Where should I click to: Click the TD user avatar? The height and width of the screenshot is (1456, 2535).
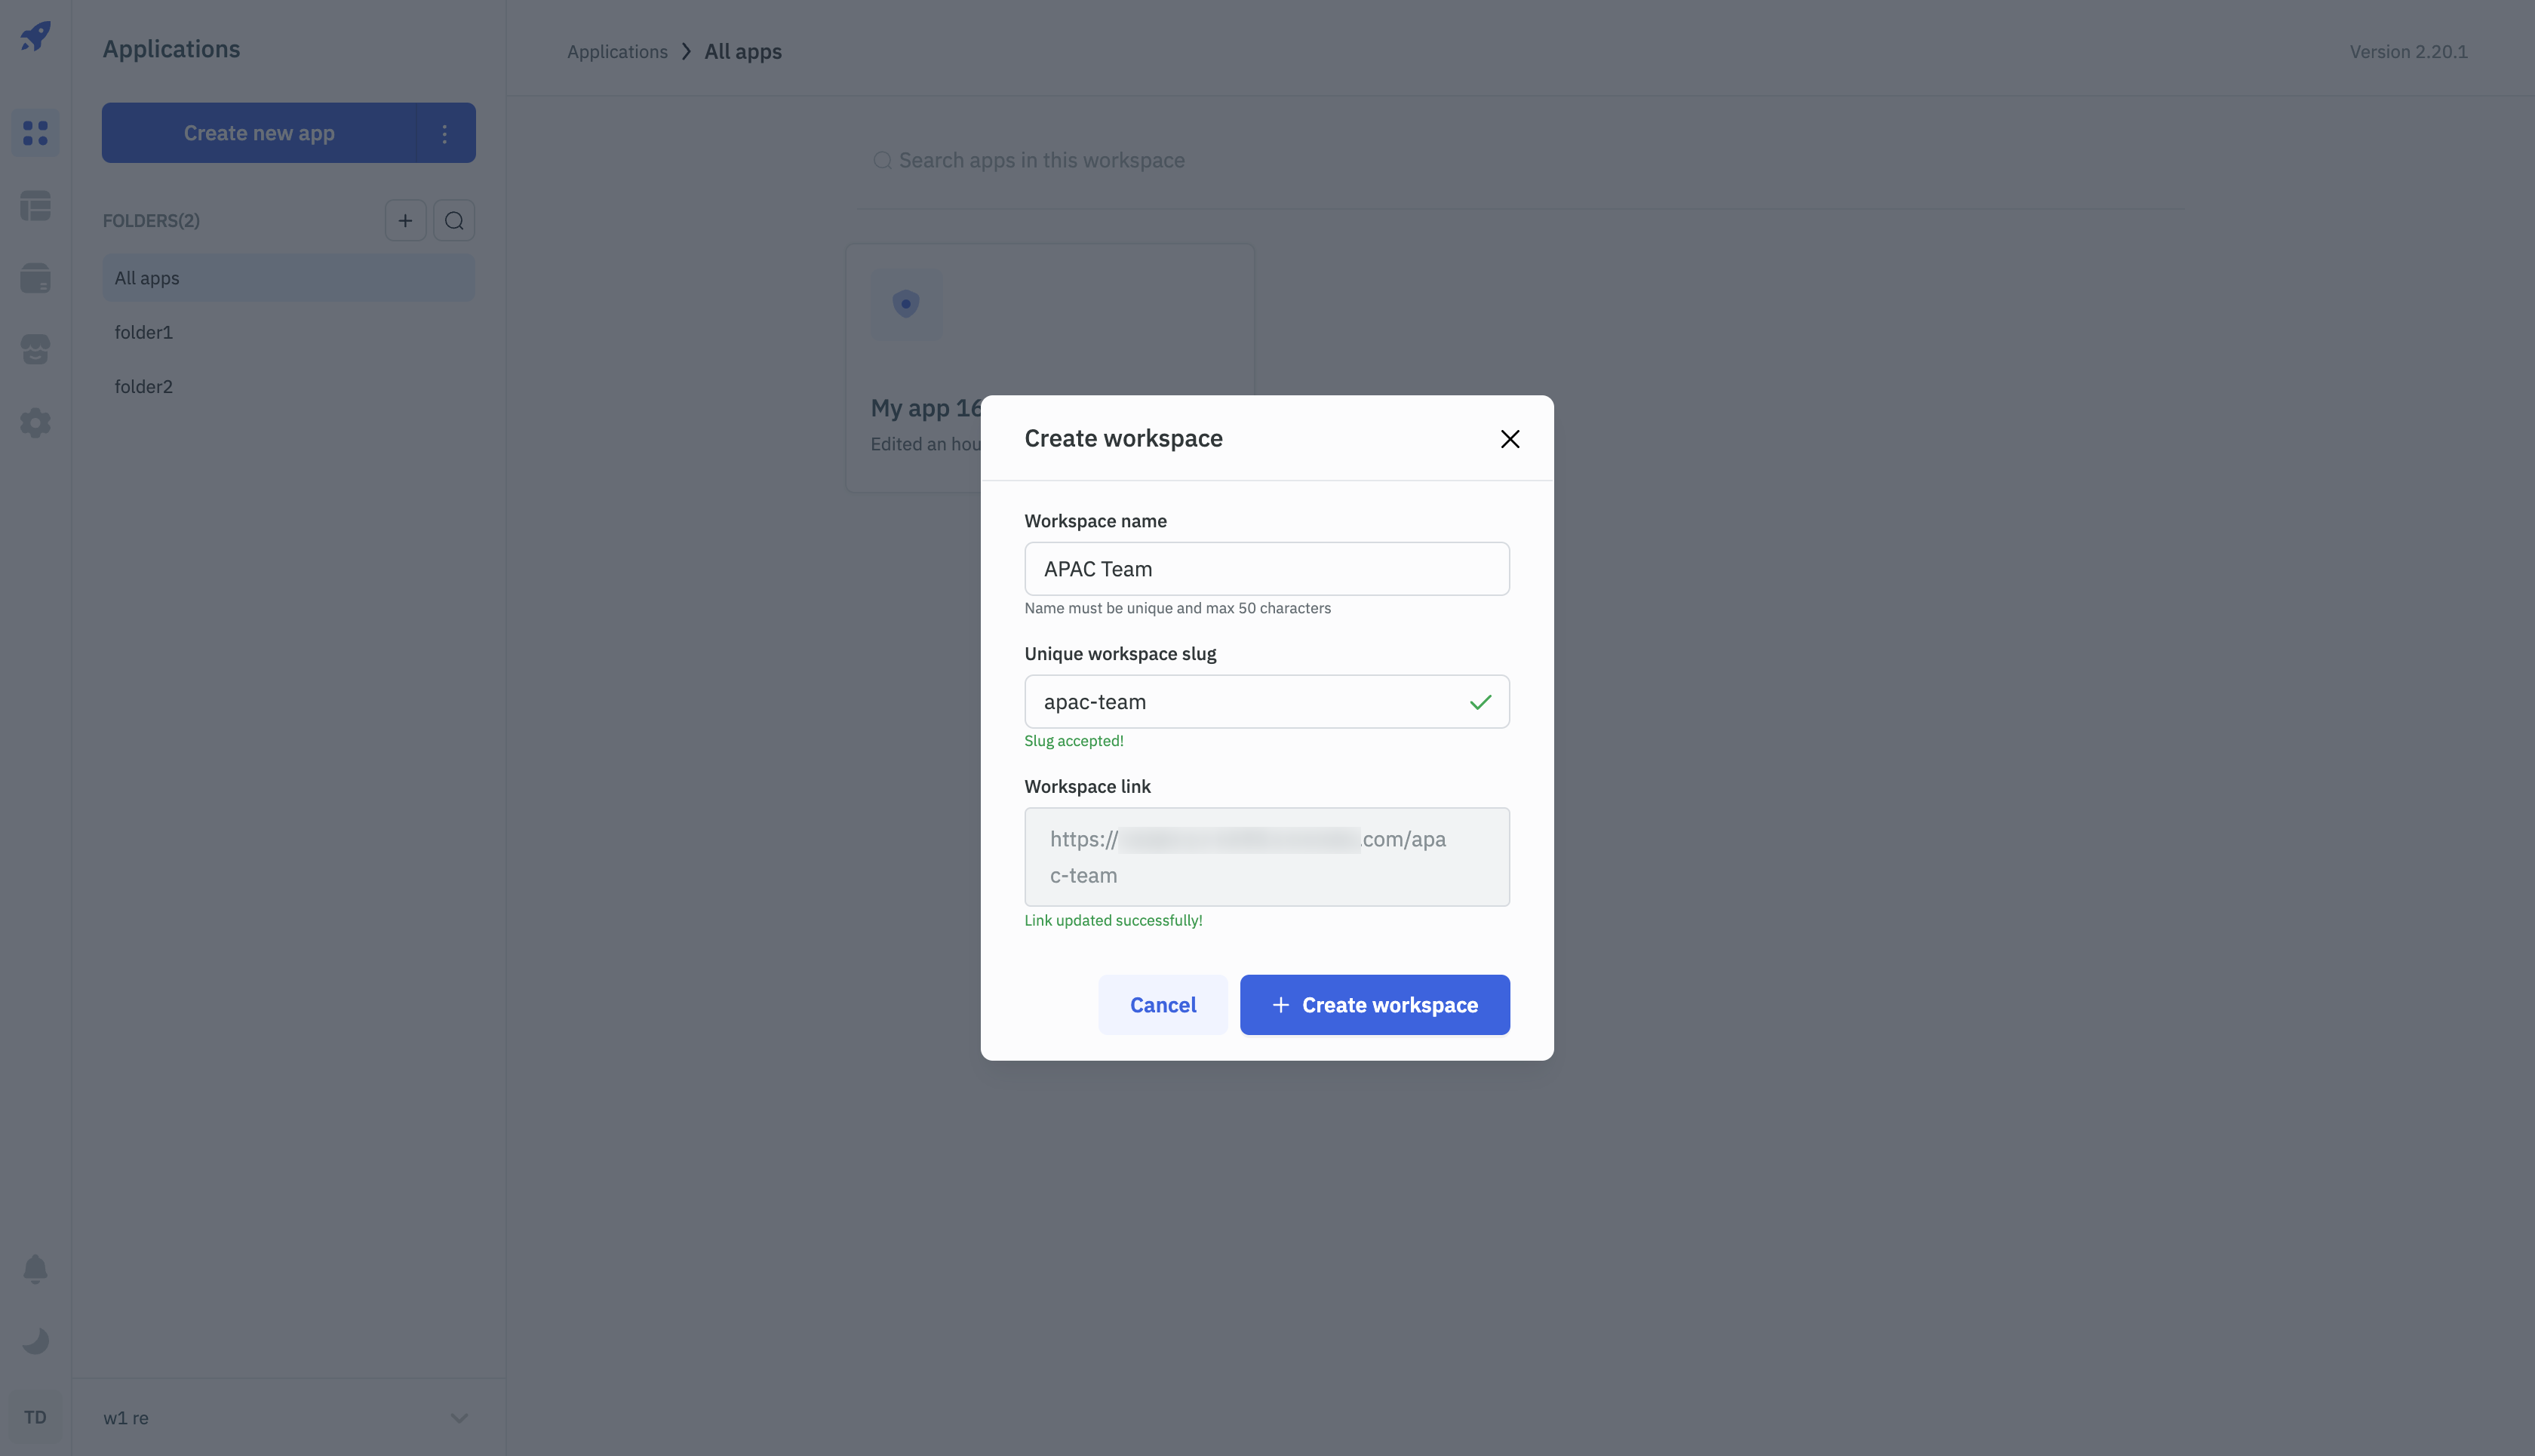tap(35, 1417)
